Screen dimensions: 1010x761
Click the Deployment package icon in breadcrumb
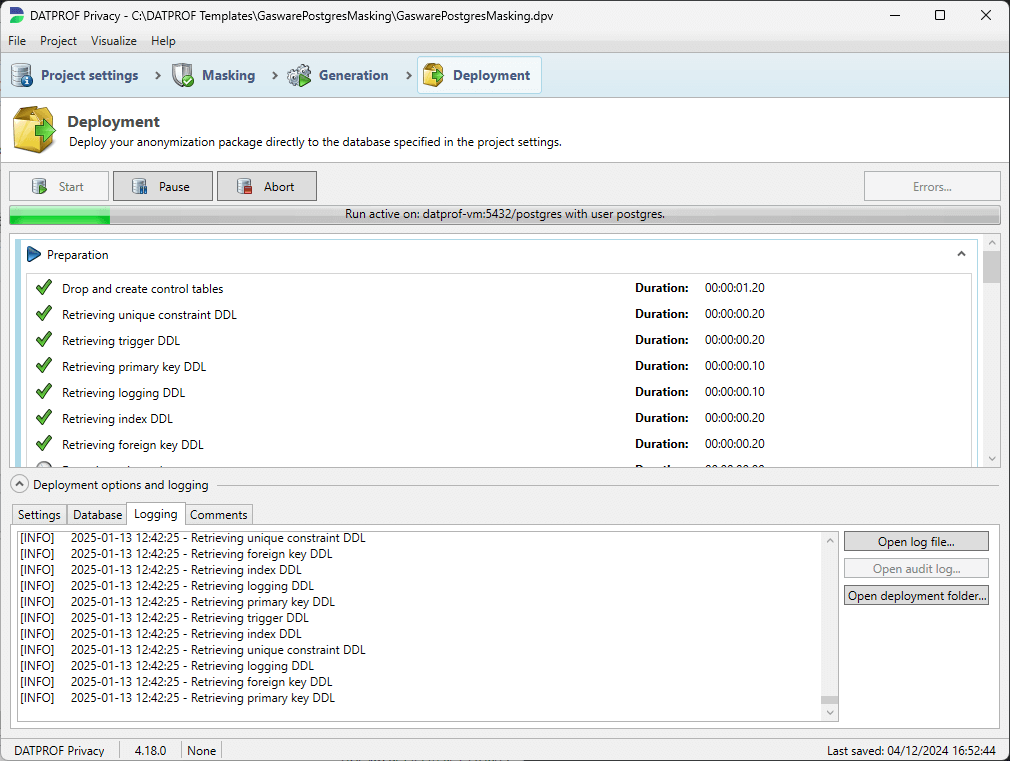434,74
